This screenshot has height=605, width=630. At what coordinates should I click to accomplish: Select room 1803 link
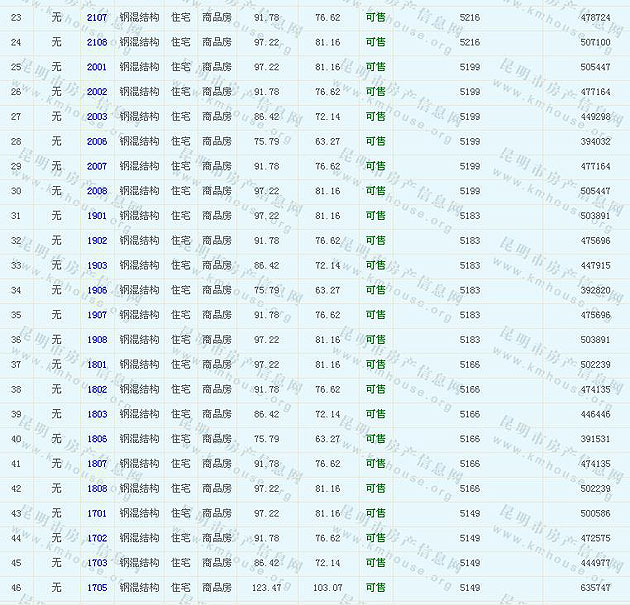click(x=97, y=414)
